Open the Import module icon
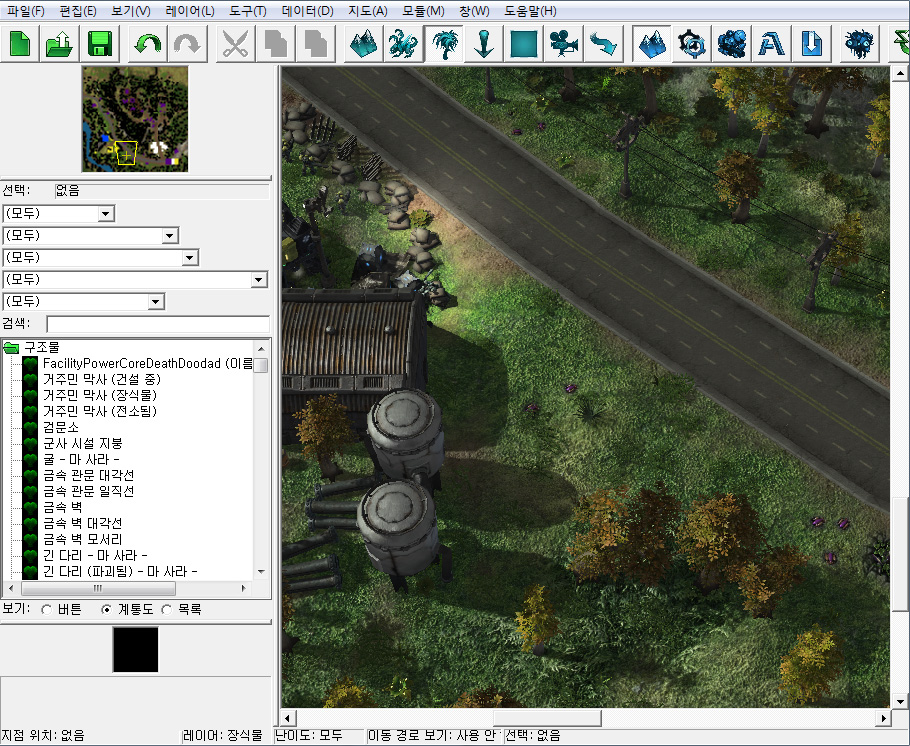The image size is (910, 746). (811, 44)
